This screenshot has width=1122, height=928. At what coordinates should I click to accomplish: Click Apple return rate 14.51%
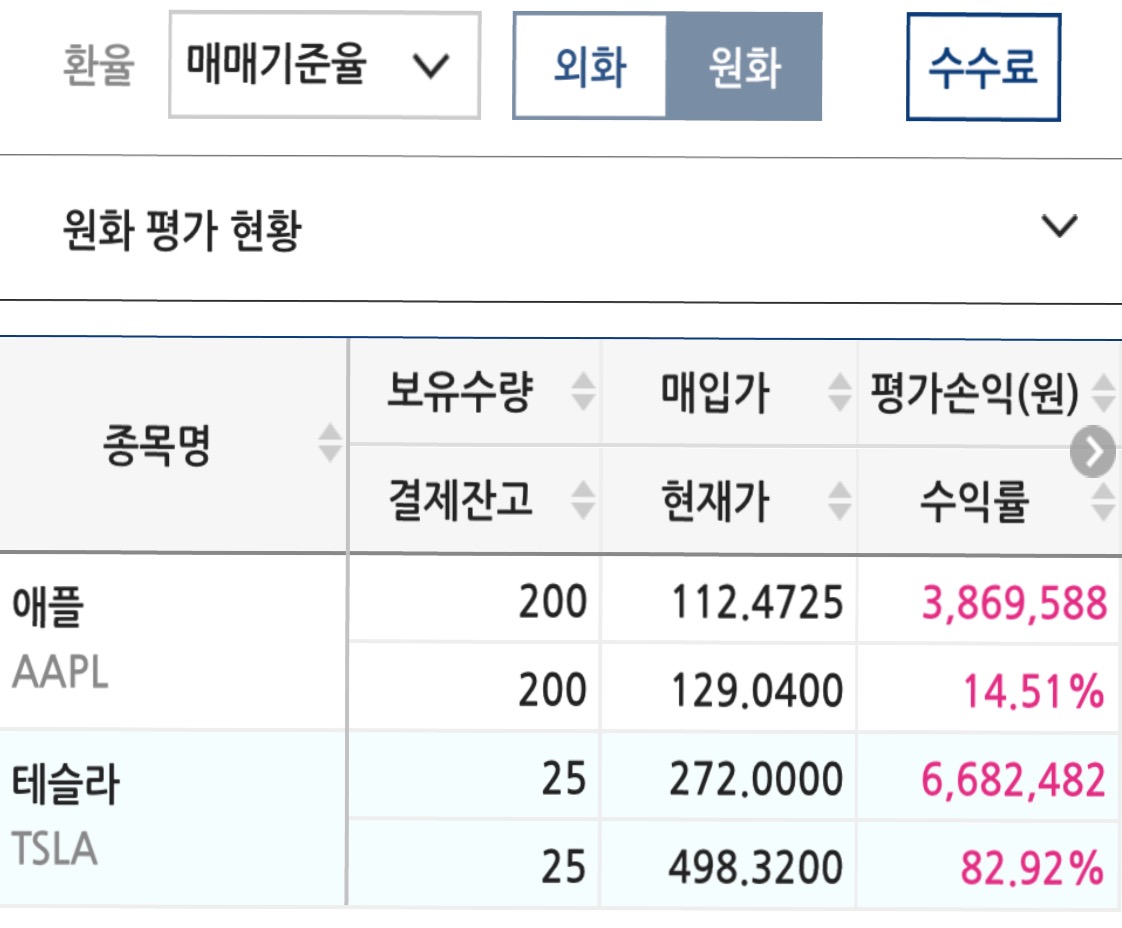[x=1034, y=691]
